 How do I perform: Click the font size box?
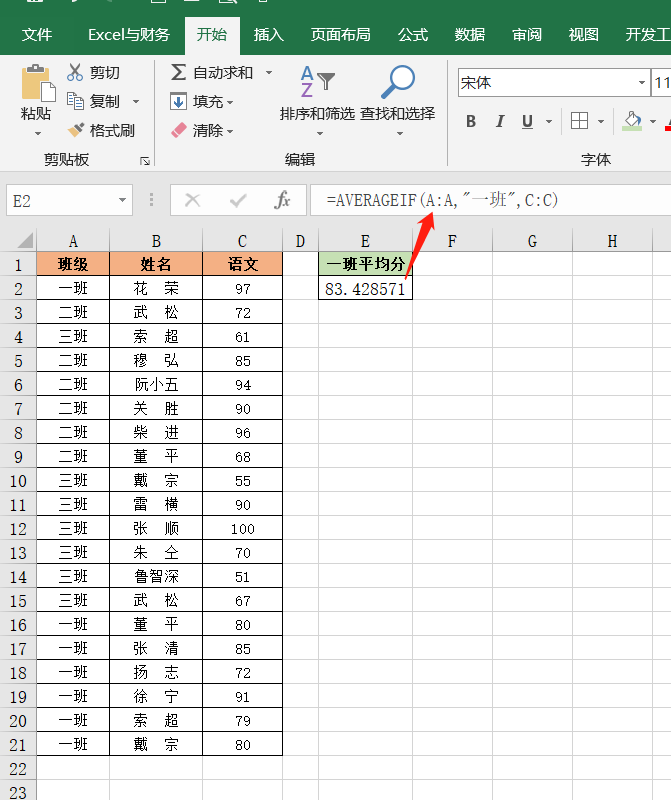pos(661,83)
